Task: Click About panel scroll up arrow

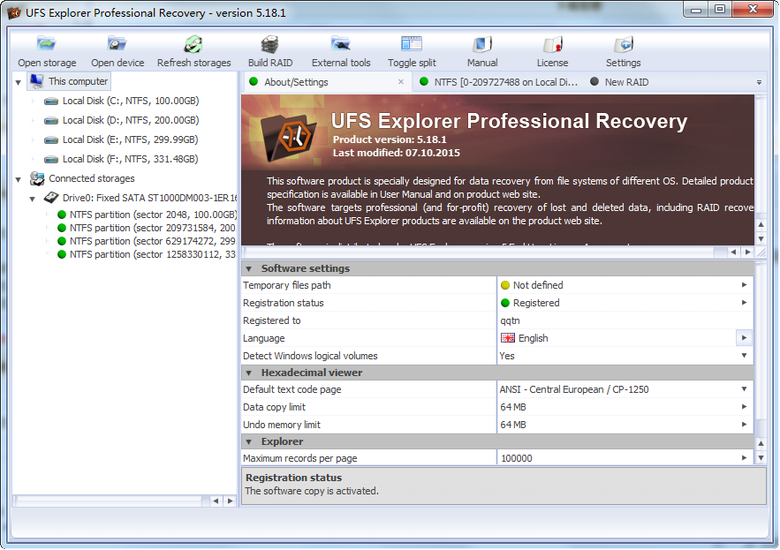Action: coord(761,225)
